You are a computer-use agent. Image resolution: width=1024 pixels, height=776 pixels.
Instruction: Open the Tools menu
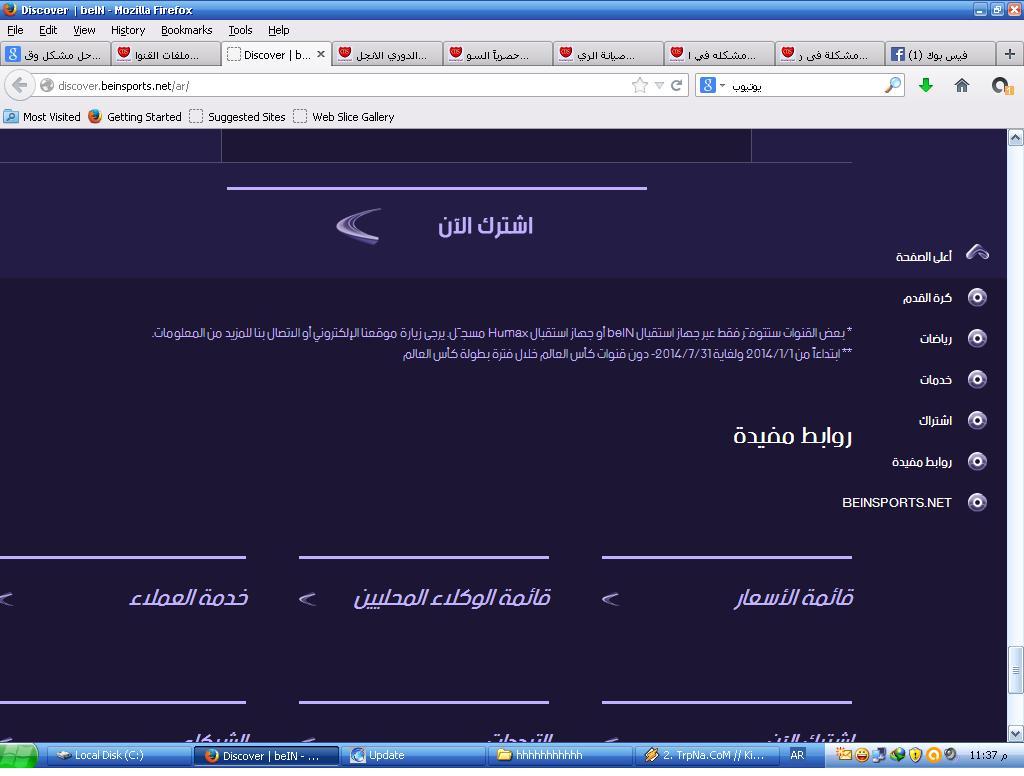240,30
